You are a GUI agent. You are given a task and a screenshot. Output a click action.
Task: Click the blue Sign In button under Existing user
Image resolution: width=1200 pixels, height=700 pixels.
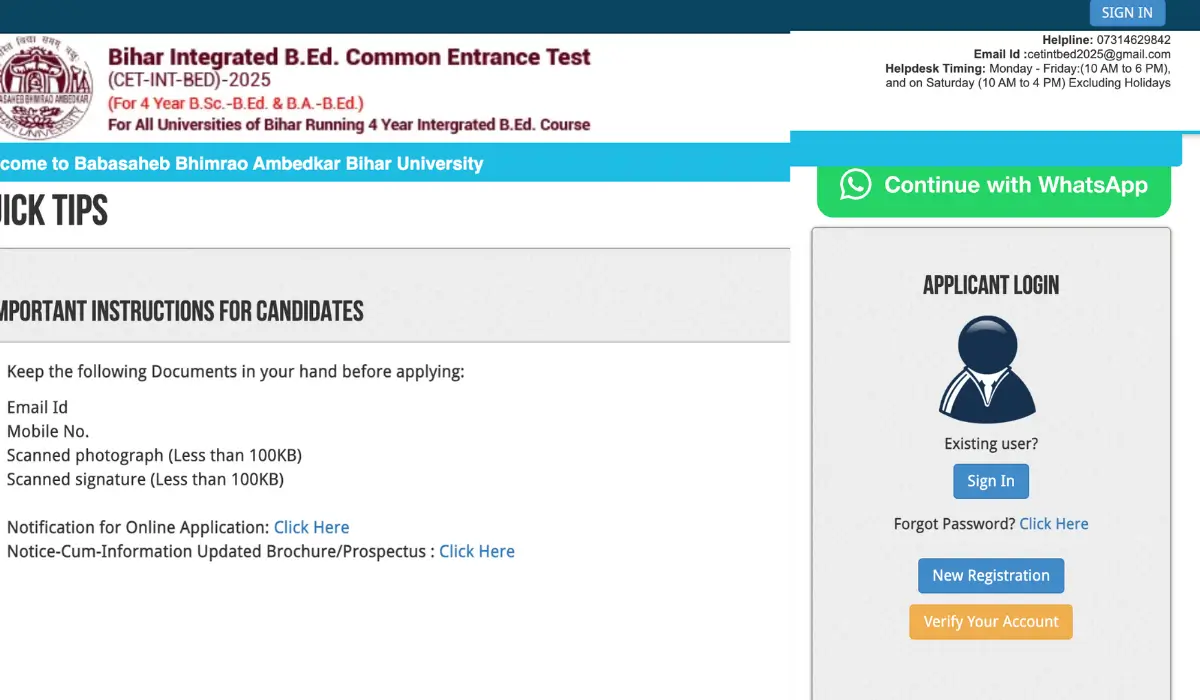click(x=990, y=481)
